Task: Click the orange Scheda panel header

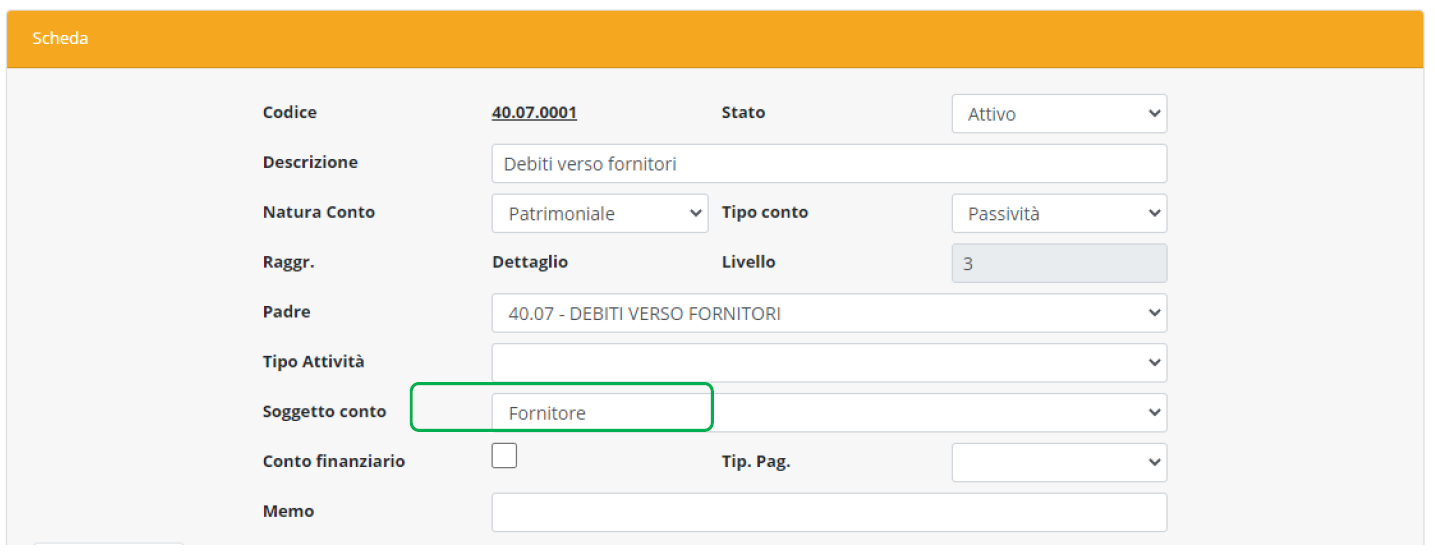Action: click(714, 39)
